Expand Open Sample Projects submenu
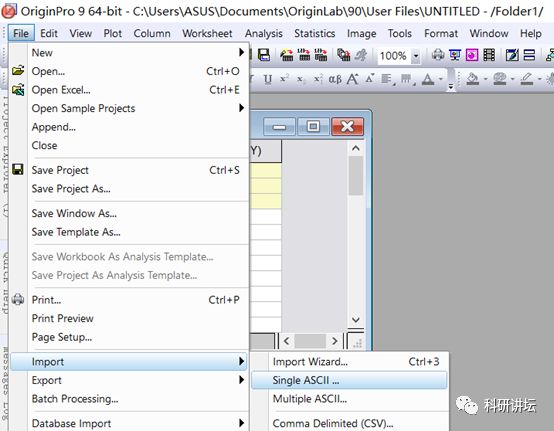Viewport: 554px width, 431px height. (241, 108)
